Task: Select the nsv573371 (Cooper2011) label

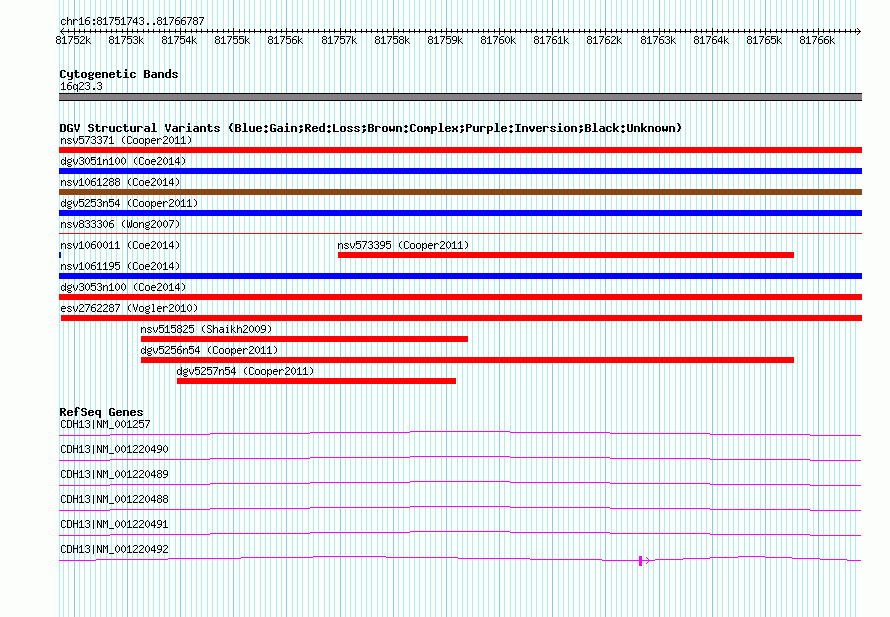Action: coord(126,140)
